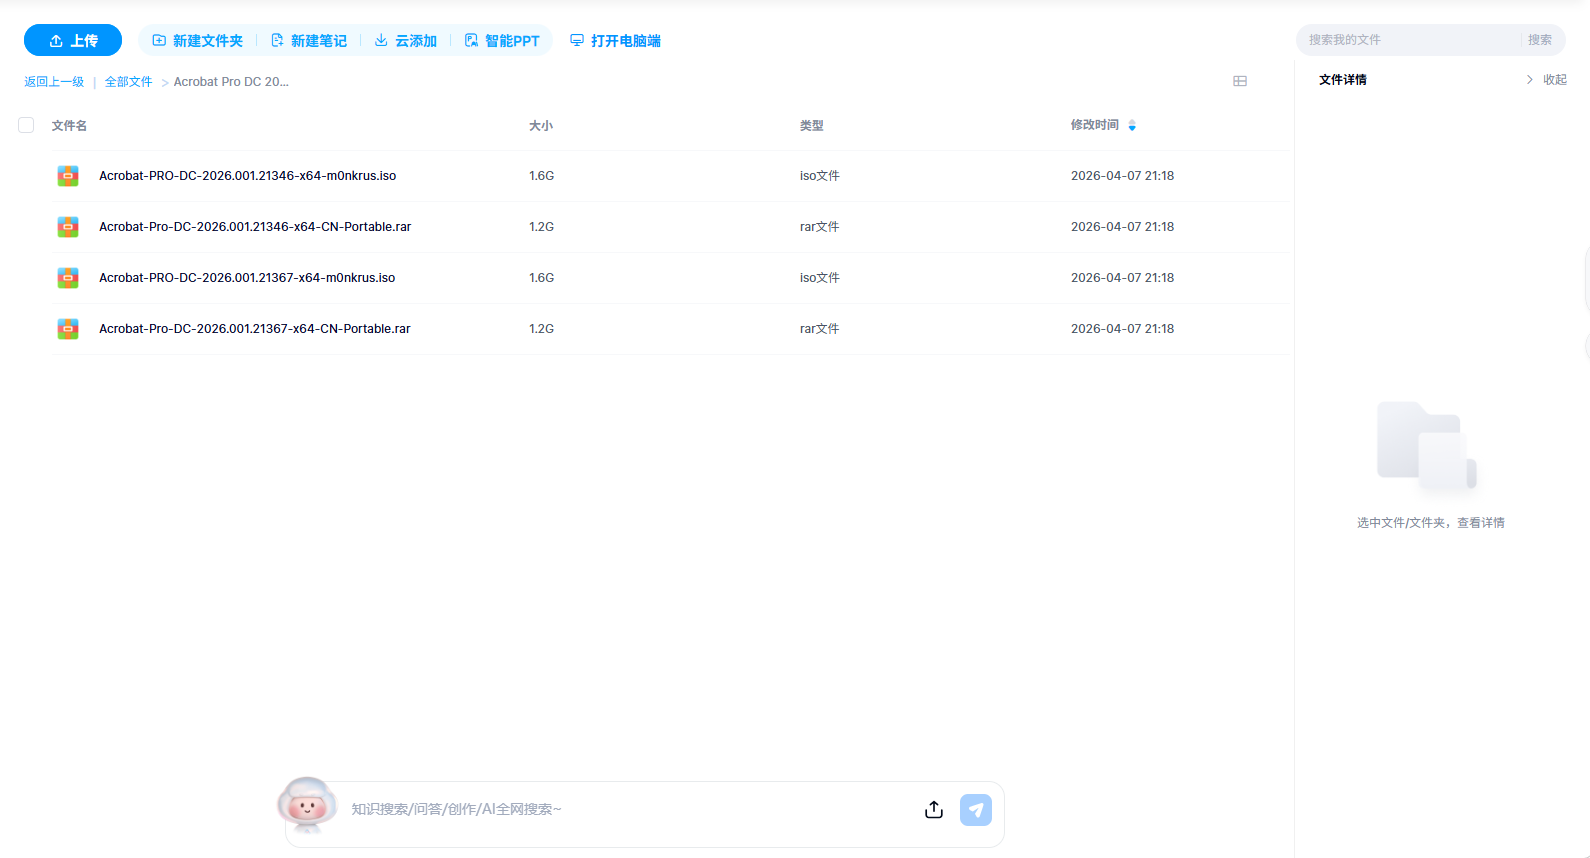Sort by the 类型 column header
1590x858 pixels.
(812, 126)
